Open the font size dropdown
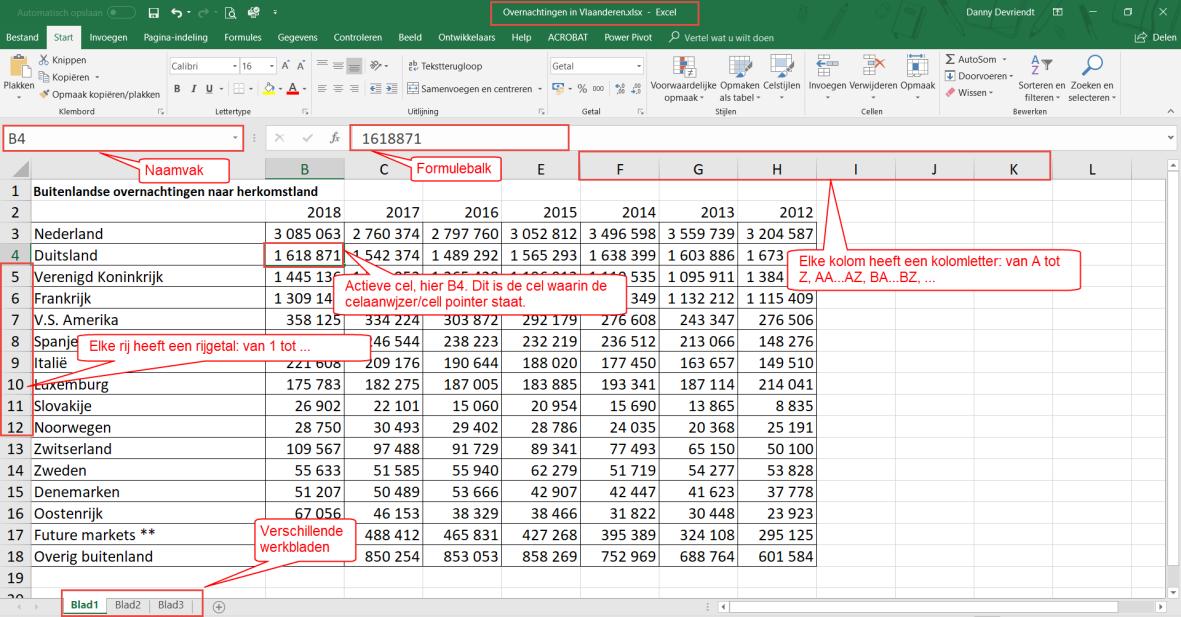 (x=270, y=66)
